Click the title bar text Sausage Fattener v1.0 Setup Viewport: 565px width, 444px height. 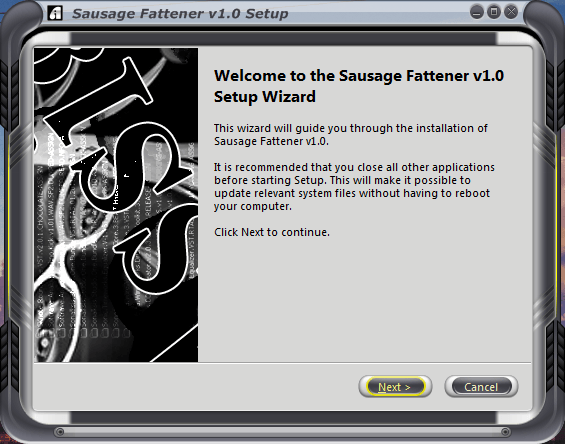coord(180,14)
